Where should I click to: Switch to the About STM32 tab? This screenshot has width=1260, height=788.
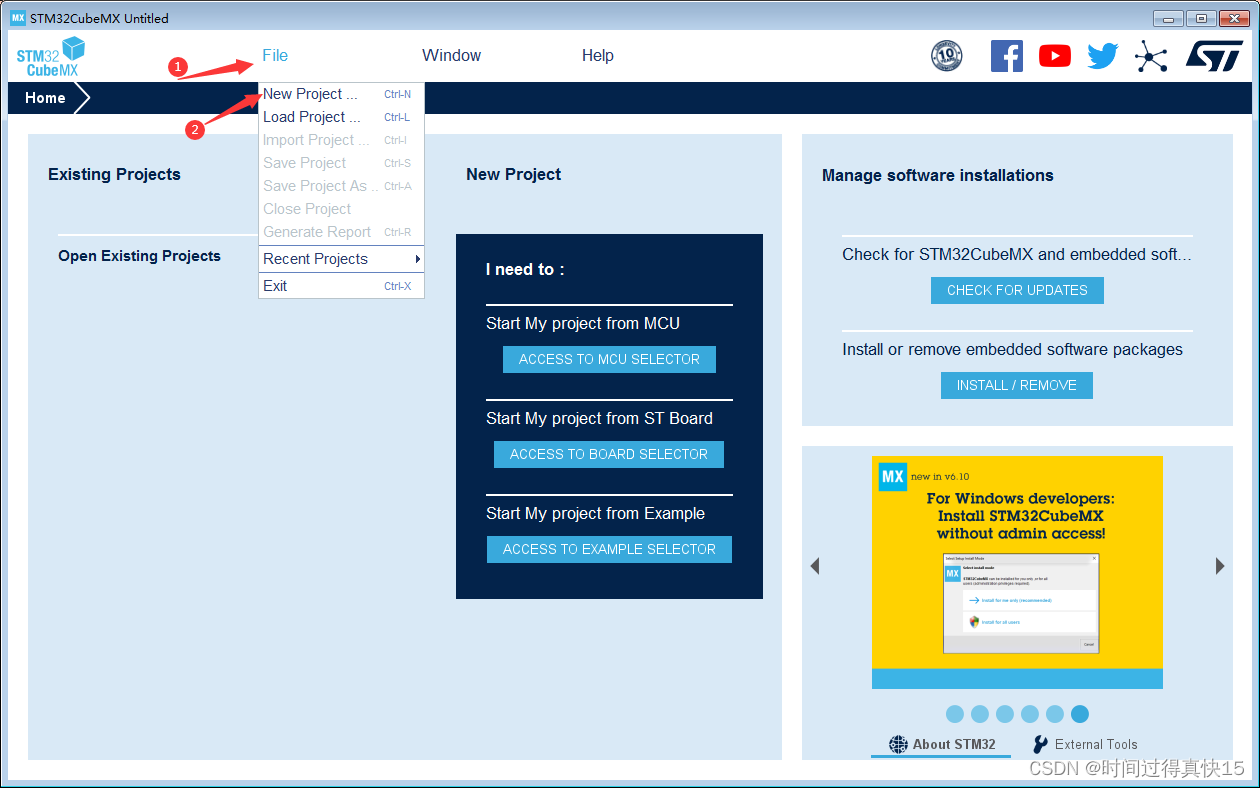941,745
